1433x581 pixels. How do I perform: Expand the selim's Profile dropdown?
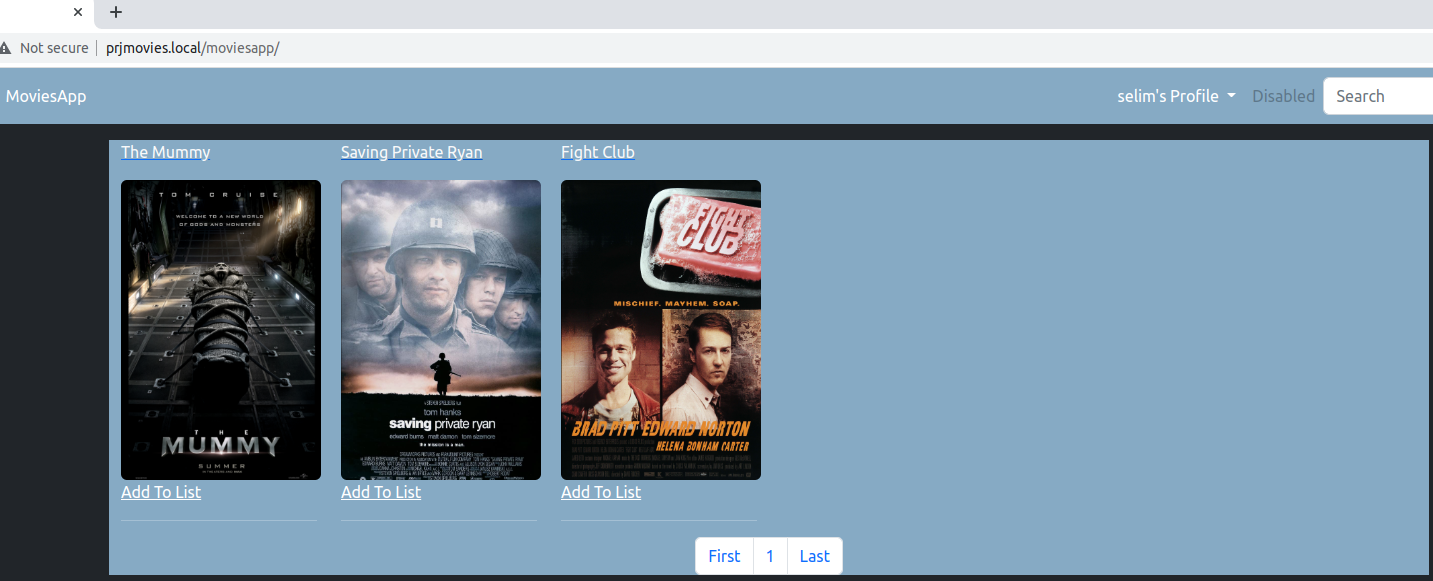(x=1177, y=96)
